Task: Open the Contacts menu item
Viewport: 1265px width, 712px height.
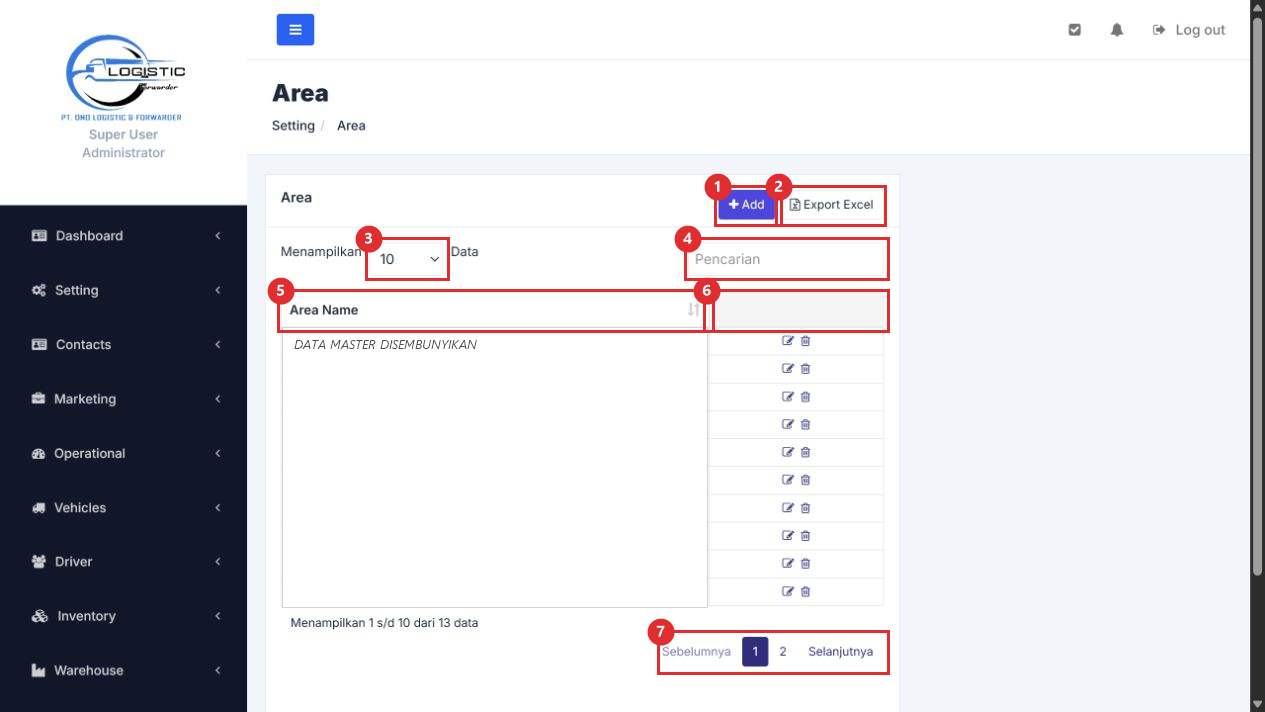Action: point(123,344)
